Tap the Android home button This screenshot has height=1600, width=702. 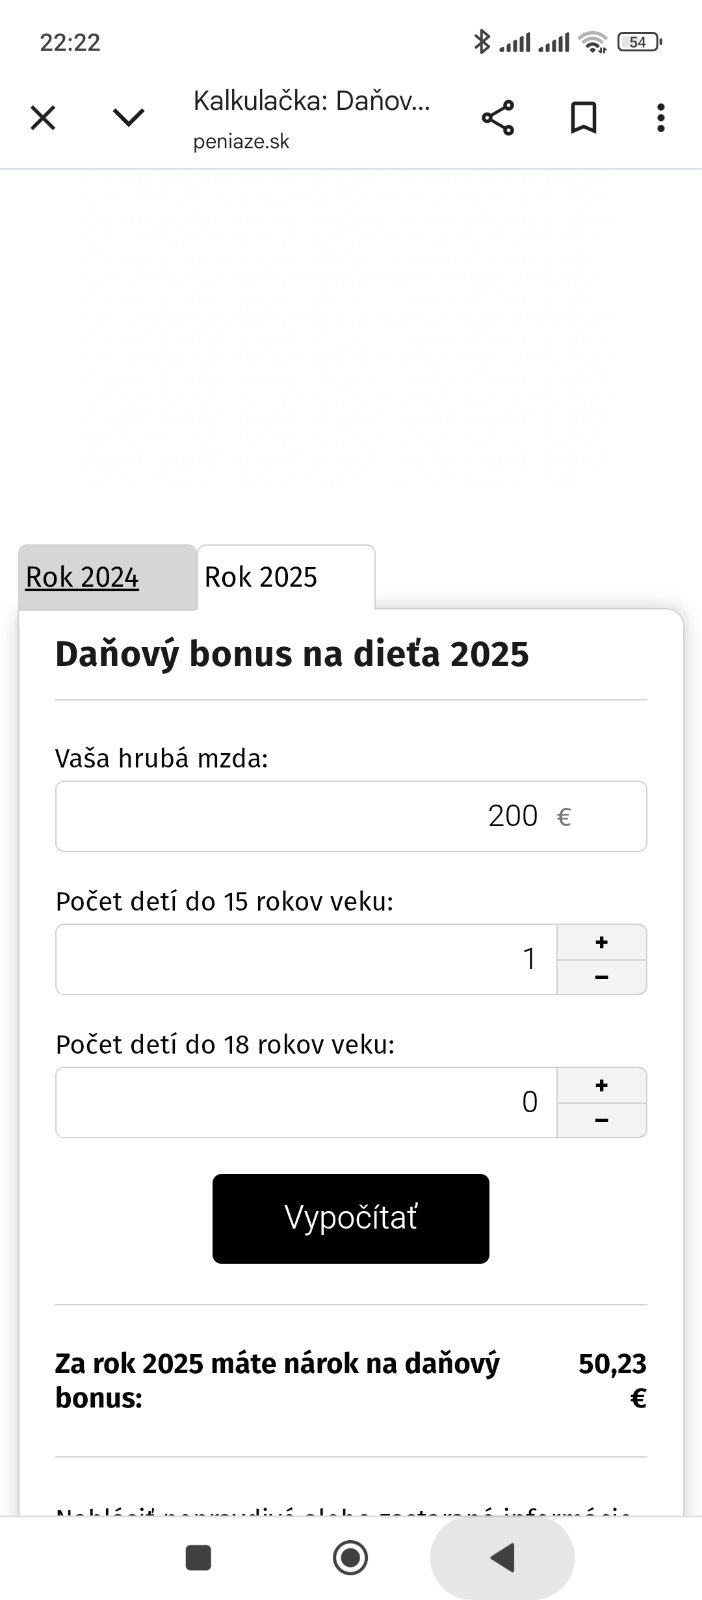[350, 1557]
